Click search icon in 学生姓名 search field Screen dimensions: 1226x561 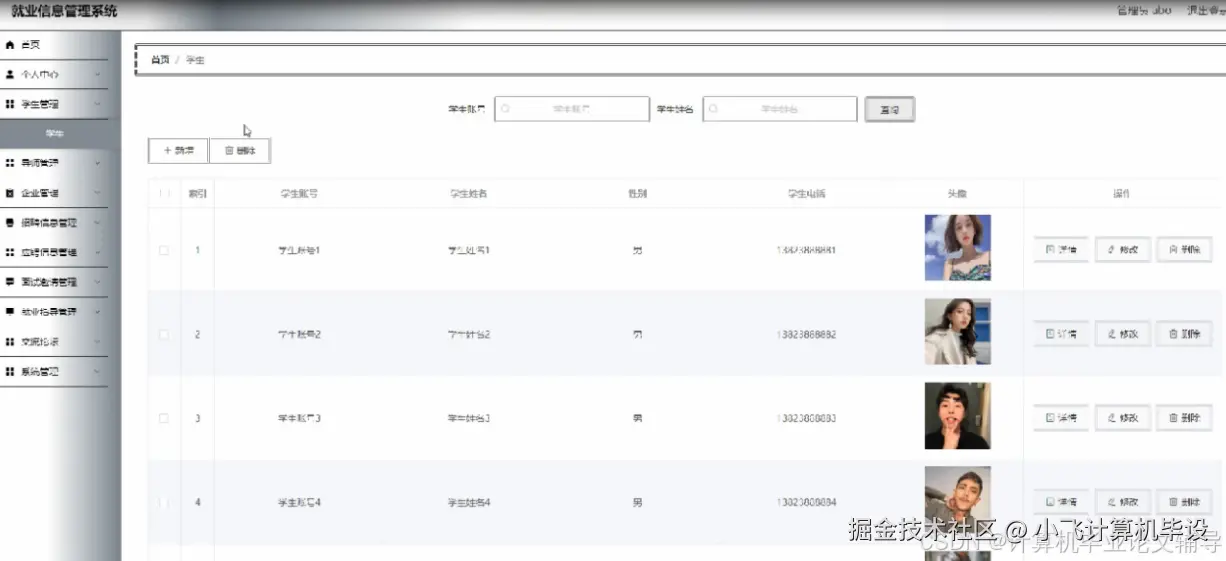pos(714,109)
